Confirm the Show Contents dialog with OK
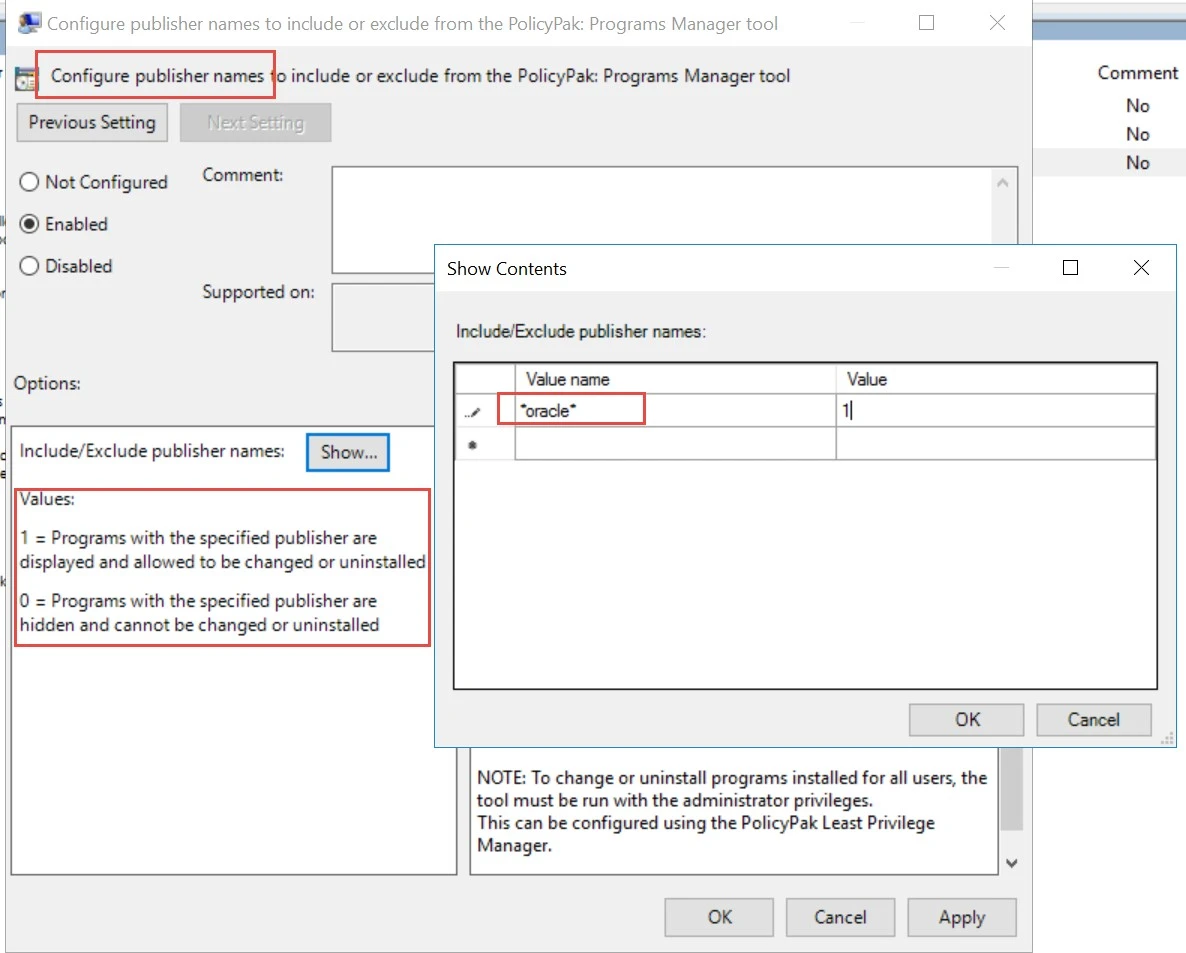Screen dimensions: 1186x953 pos(965,719)
